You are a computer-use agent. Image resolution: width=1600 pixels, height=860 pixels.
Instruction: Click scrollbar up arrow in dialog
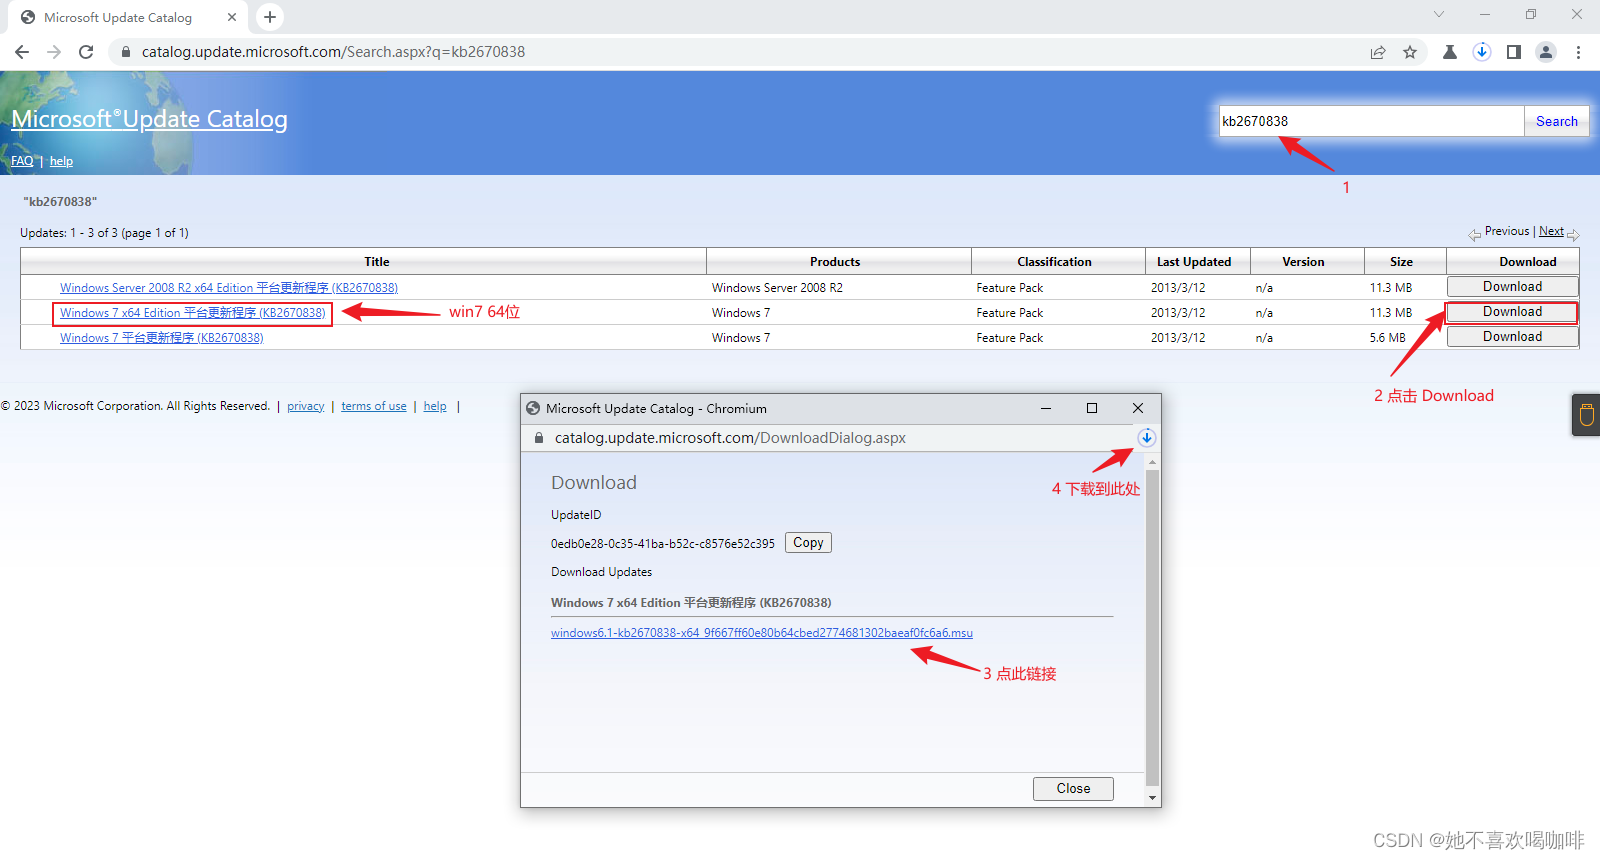coord(1152,461)
